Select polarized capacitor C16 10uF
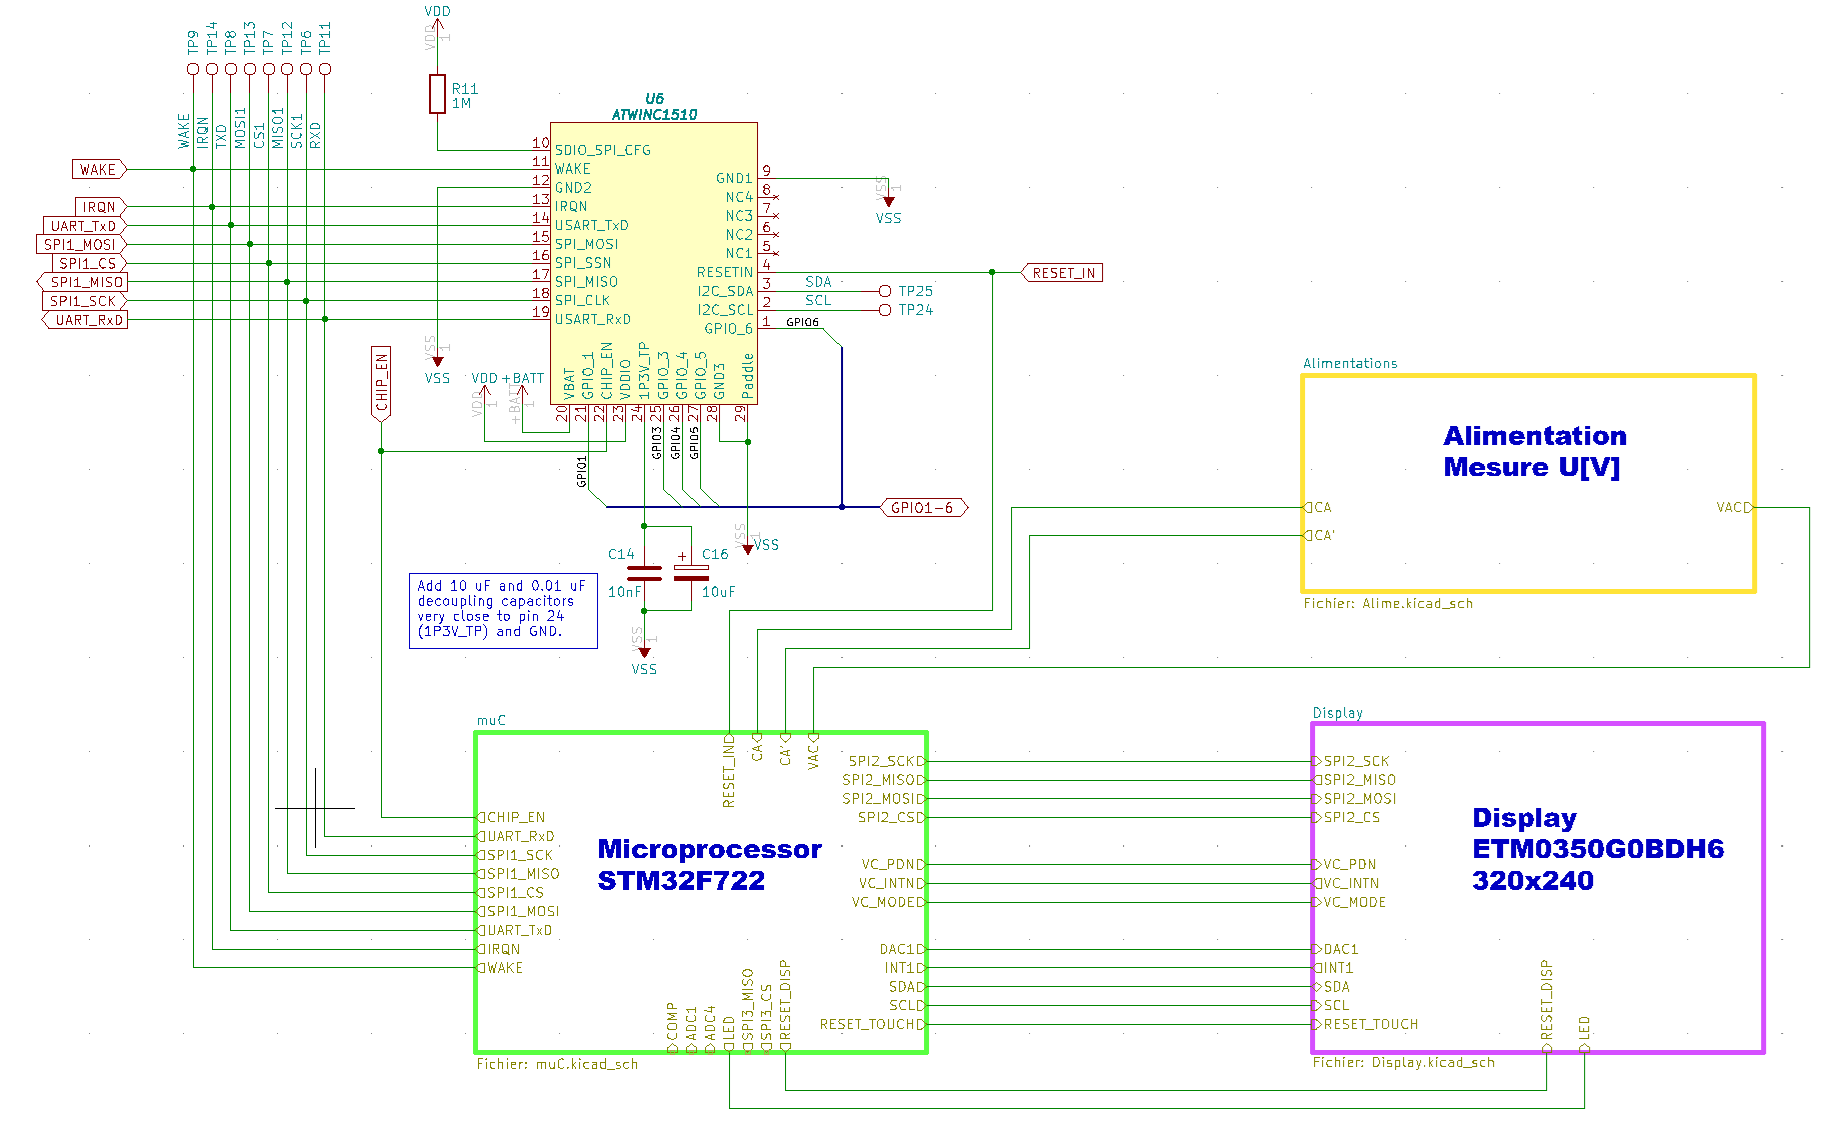 pyautogui.click(x=691, y=573)
